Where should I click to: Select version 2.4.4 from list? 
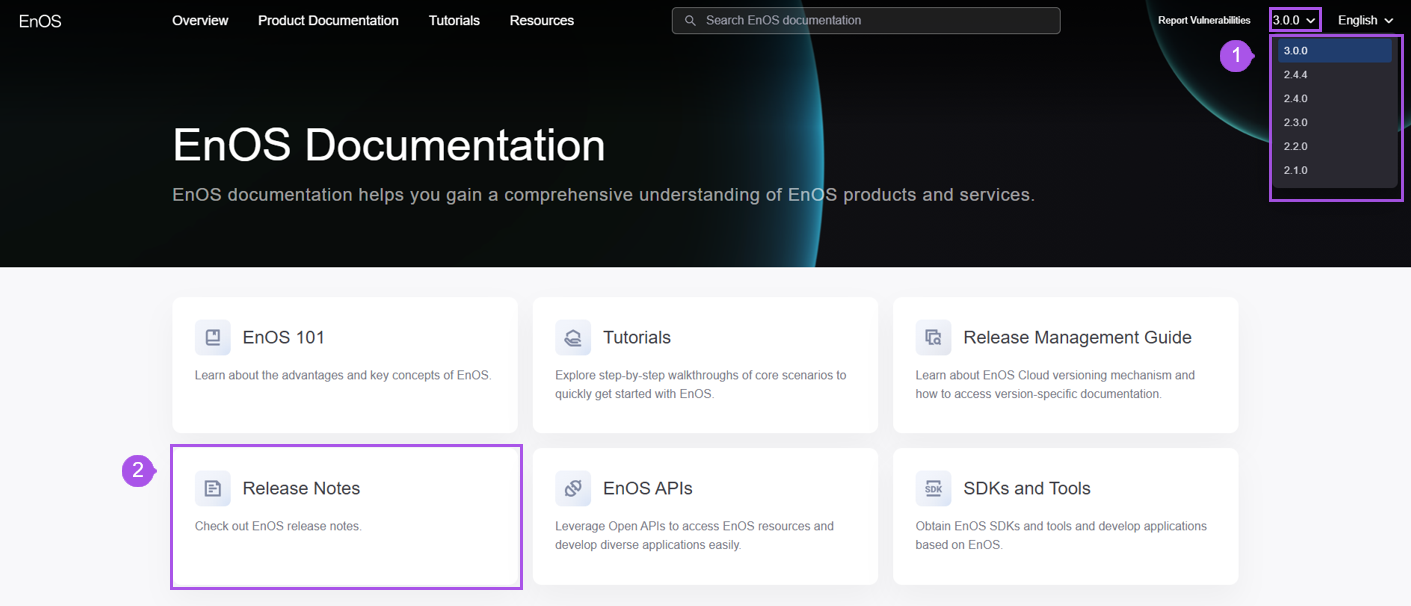(x=1296, y=75)
